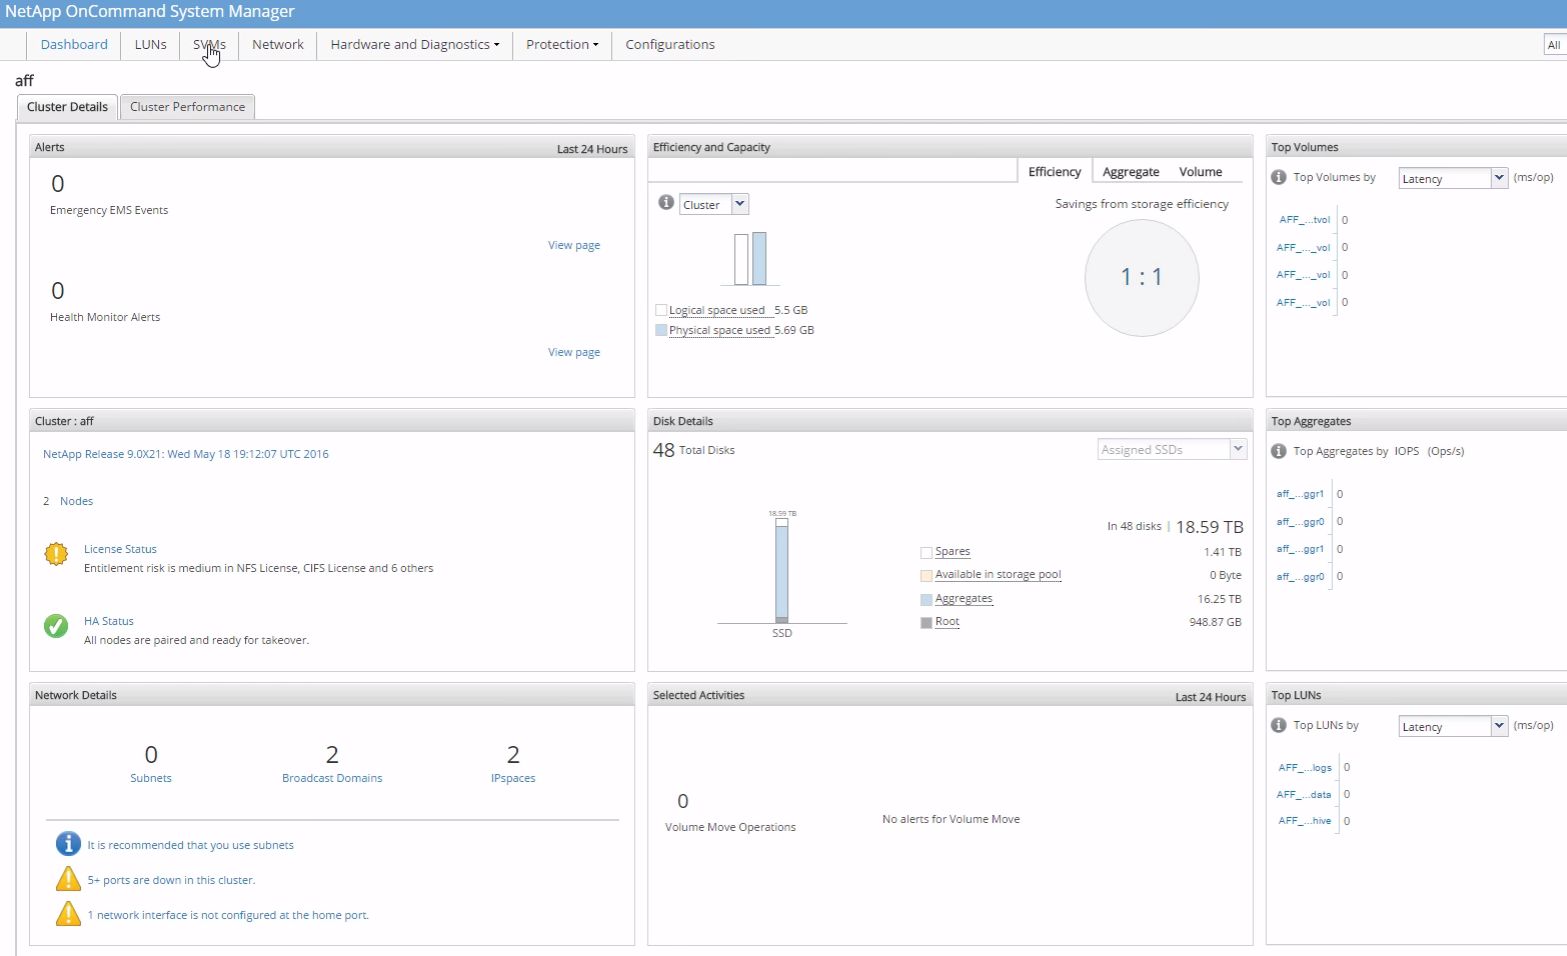Viewport: 1567px width, 956px height.
Task: Click the blue info icon for subnets recommendation
Action: [x=68, y=844]
